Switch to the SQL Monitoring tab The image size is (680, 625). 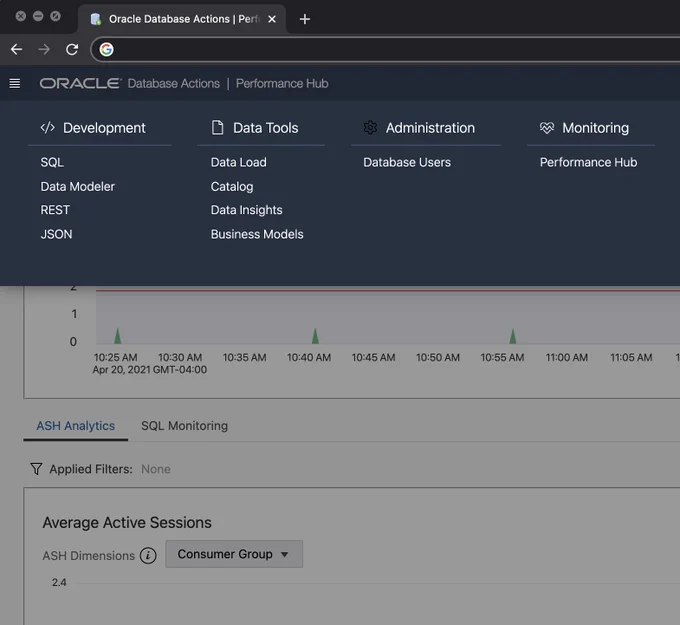tap(184, 426)
